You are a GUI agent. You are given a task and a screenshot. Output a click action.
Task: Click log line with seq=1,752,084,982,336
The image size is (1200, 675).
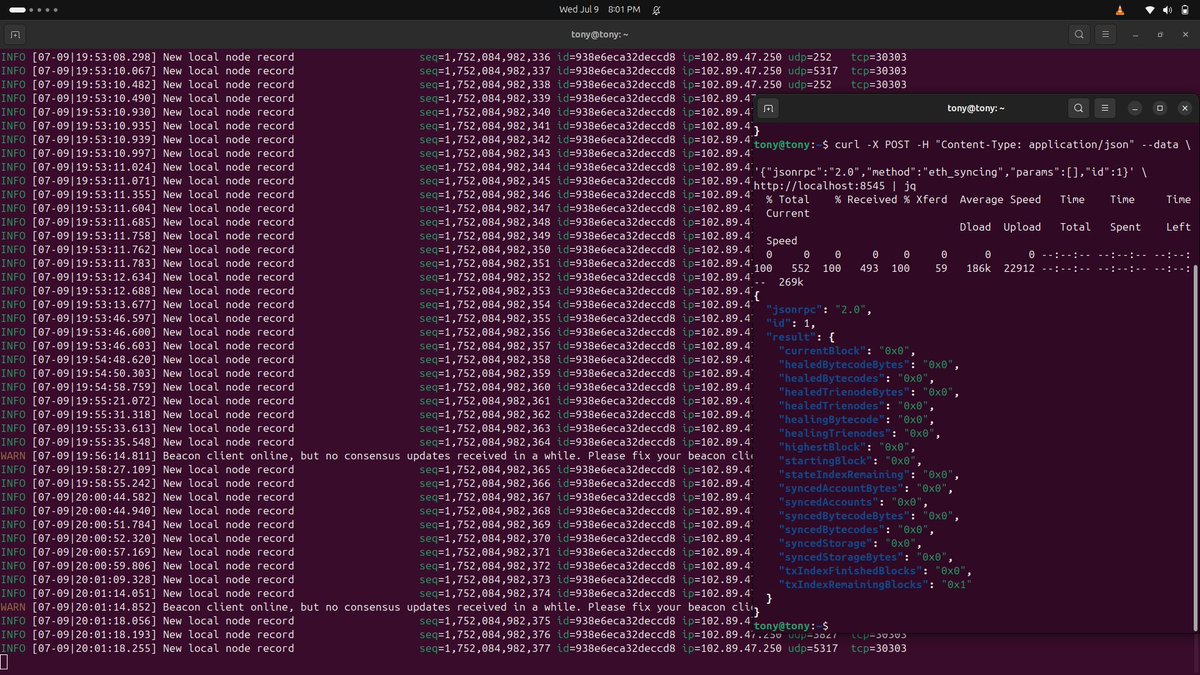[453, 57]
